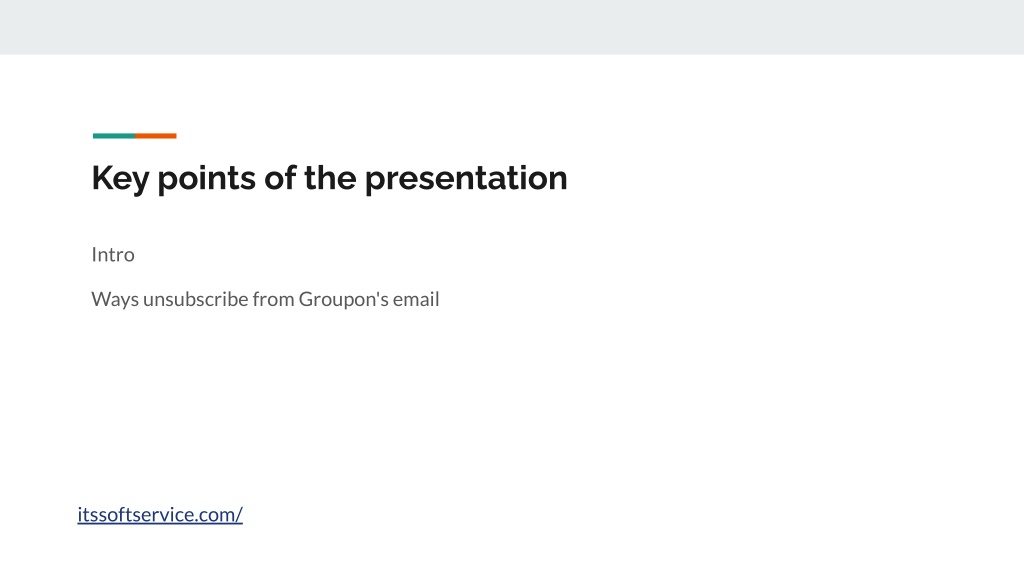The image size is (1024, 576).
Task: Open the itssoftservice.com link
Action: (x=160, y=515)
